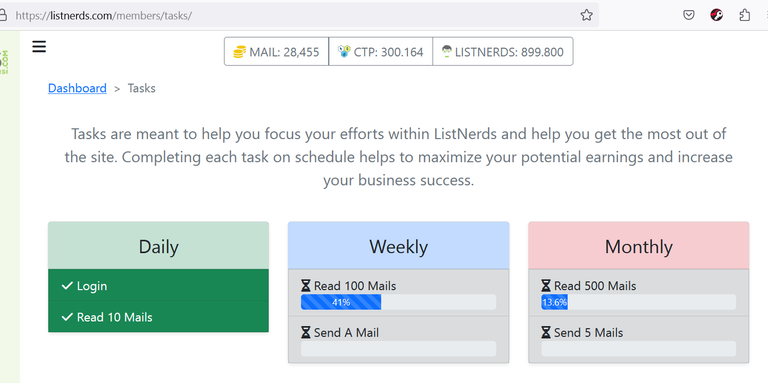The image size is (768, 383).
Task: Click the LISTNERDS token icon
Action: click(x=446, y=51)
